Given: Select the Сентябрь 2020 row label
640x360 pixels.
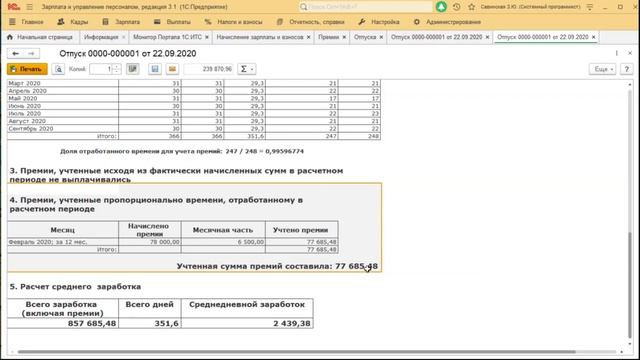Looking at the screenshot, I should 31,129.
